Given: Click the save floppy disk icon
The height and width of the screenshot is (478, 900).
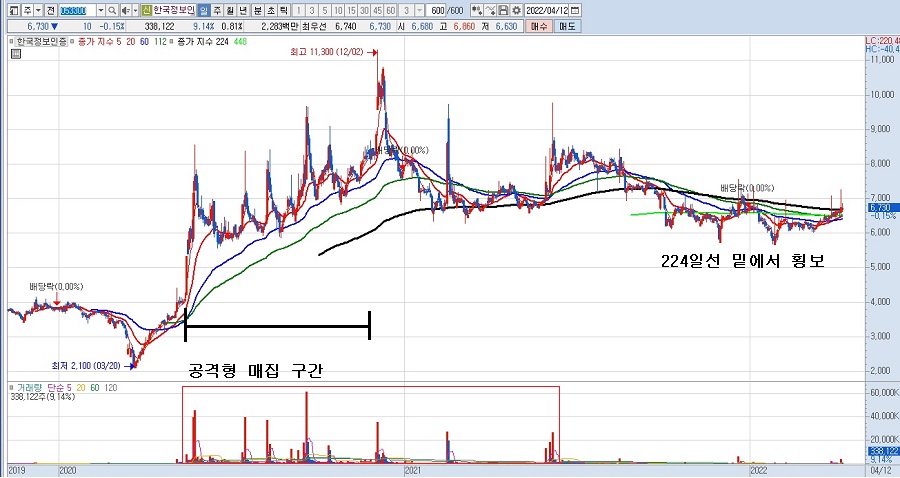Looking at the screenshot, I should point(503,10).
